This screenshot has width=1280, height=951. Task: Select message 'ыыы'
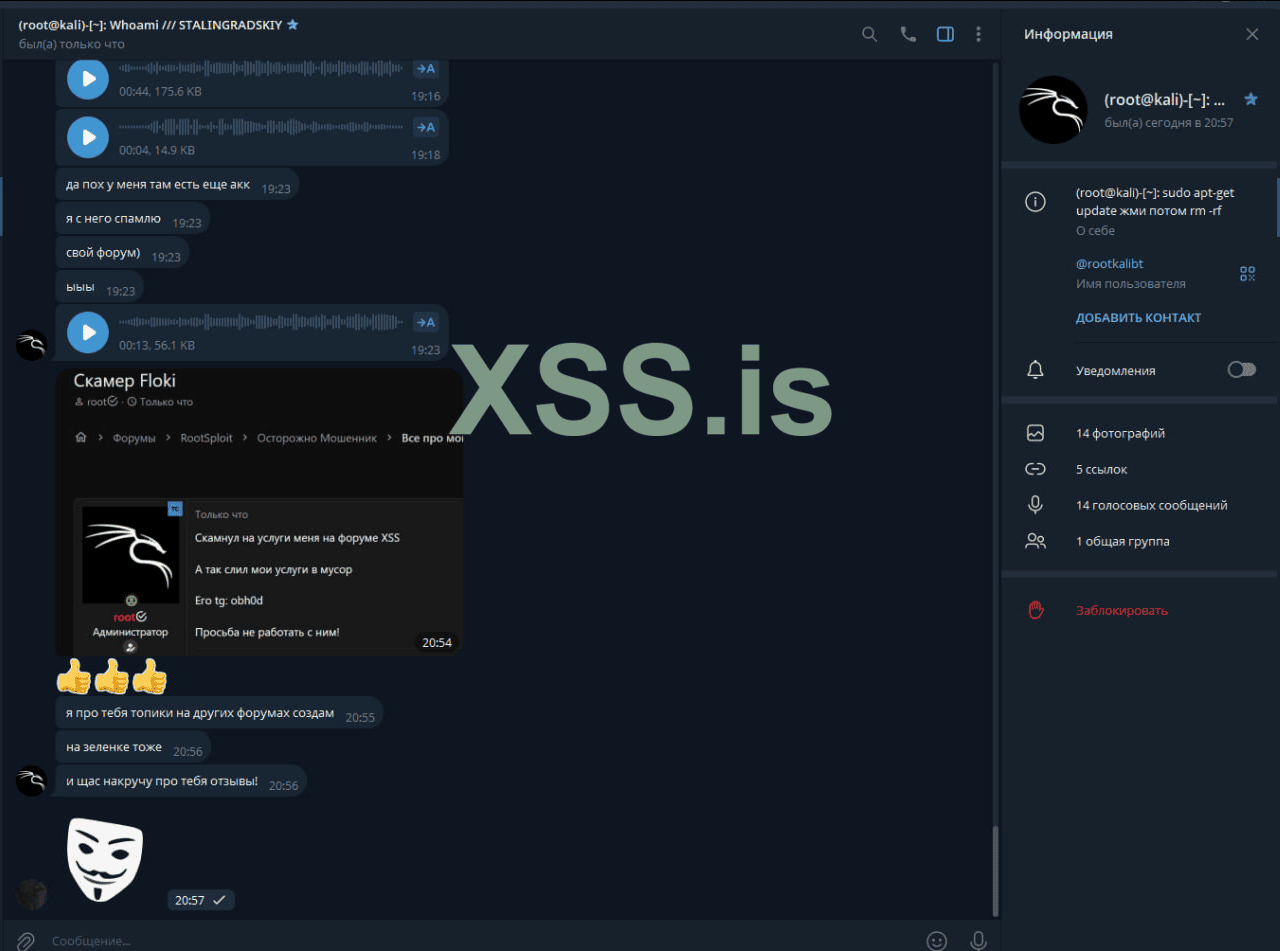click(99, 287)
